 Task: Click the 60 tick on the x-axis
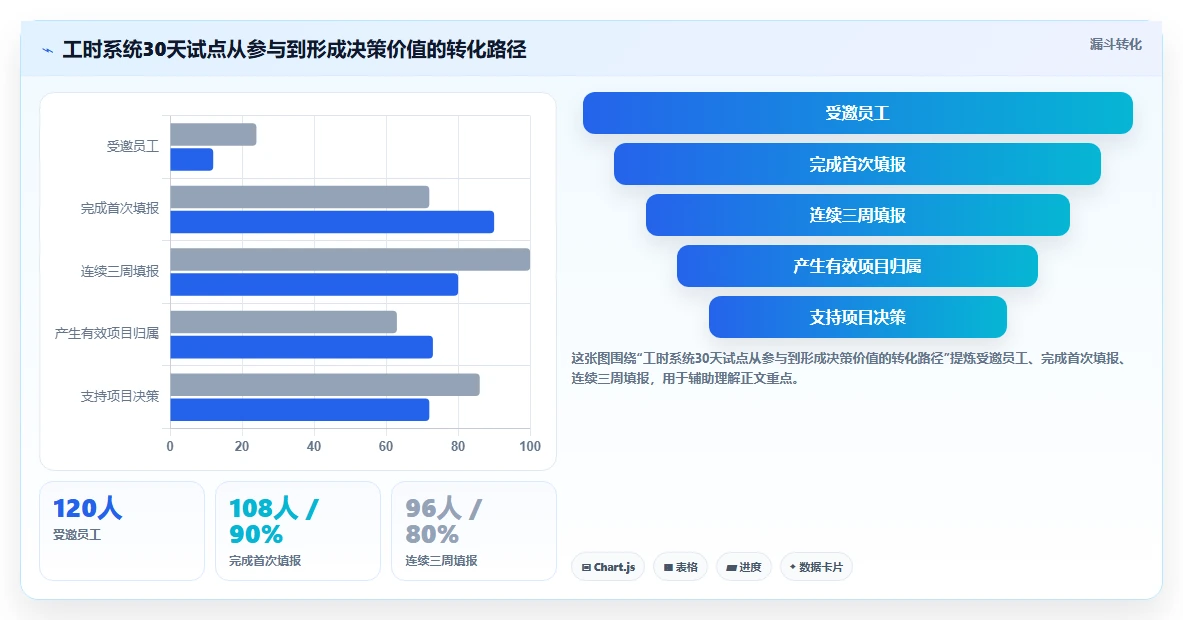pyautogui.click(x=386, y=447)
